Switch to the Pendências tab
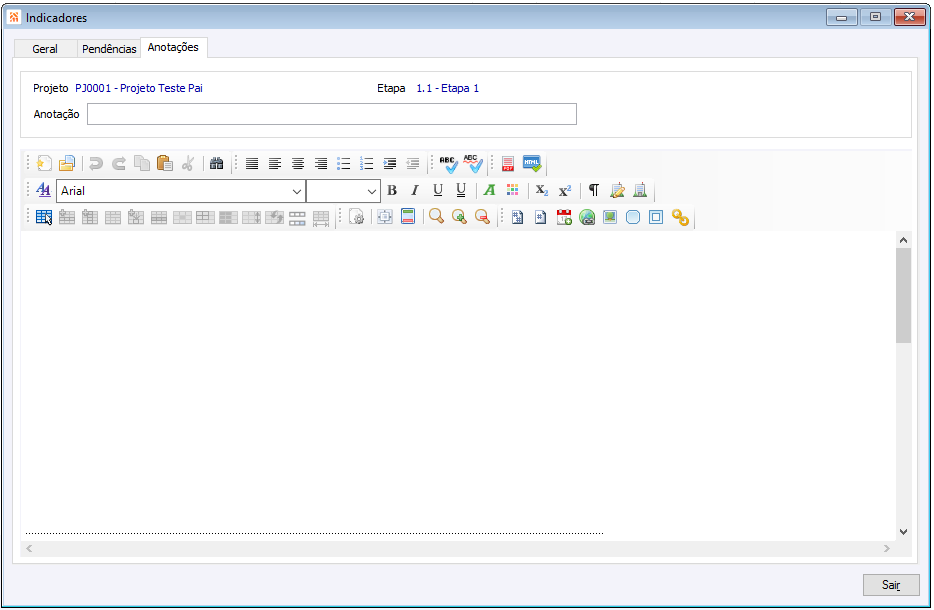The width and height of the screenshot is (934, 610). (109, 49)
